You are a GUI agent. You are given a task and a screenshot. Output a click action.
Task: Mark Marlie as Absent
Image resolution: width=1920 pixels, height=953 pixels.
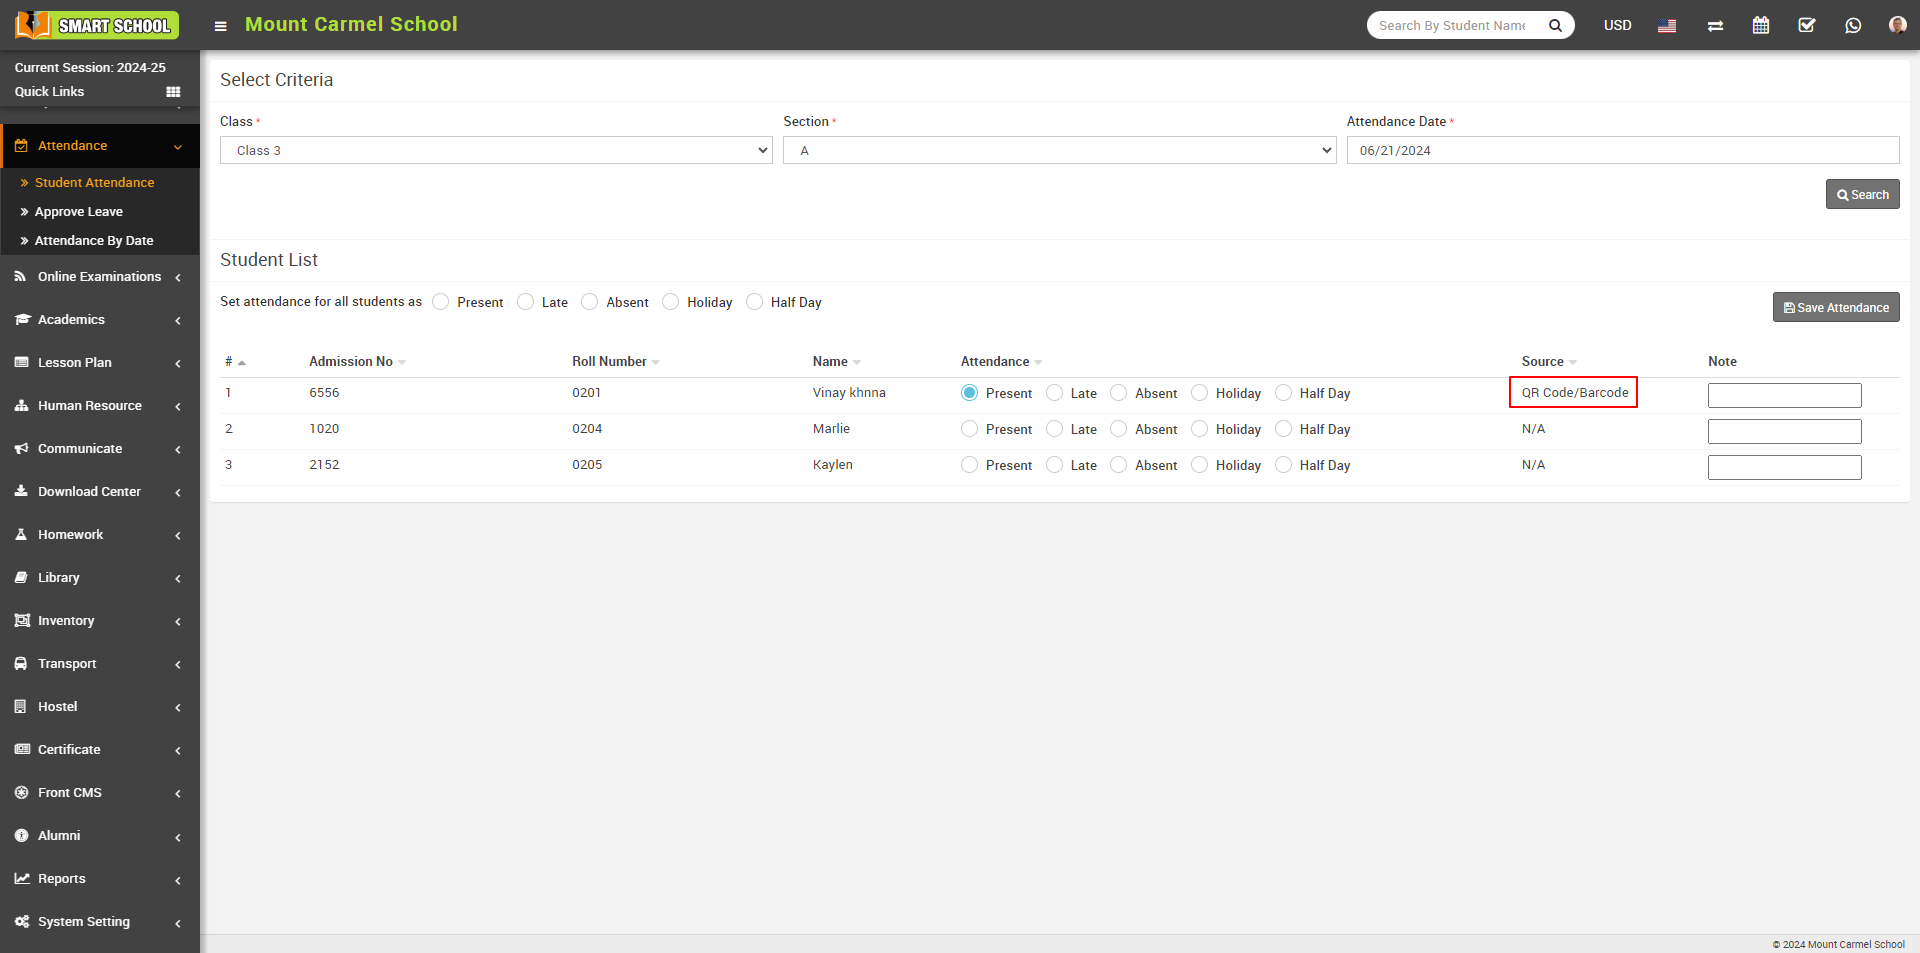(x=1118, y=429)
